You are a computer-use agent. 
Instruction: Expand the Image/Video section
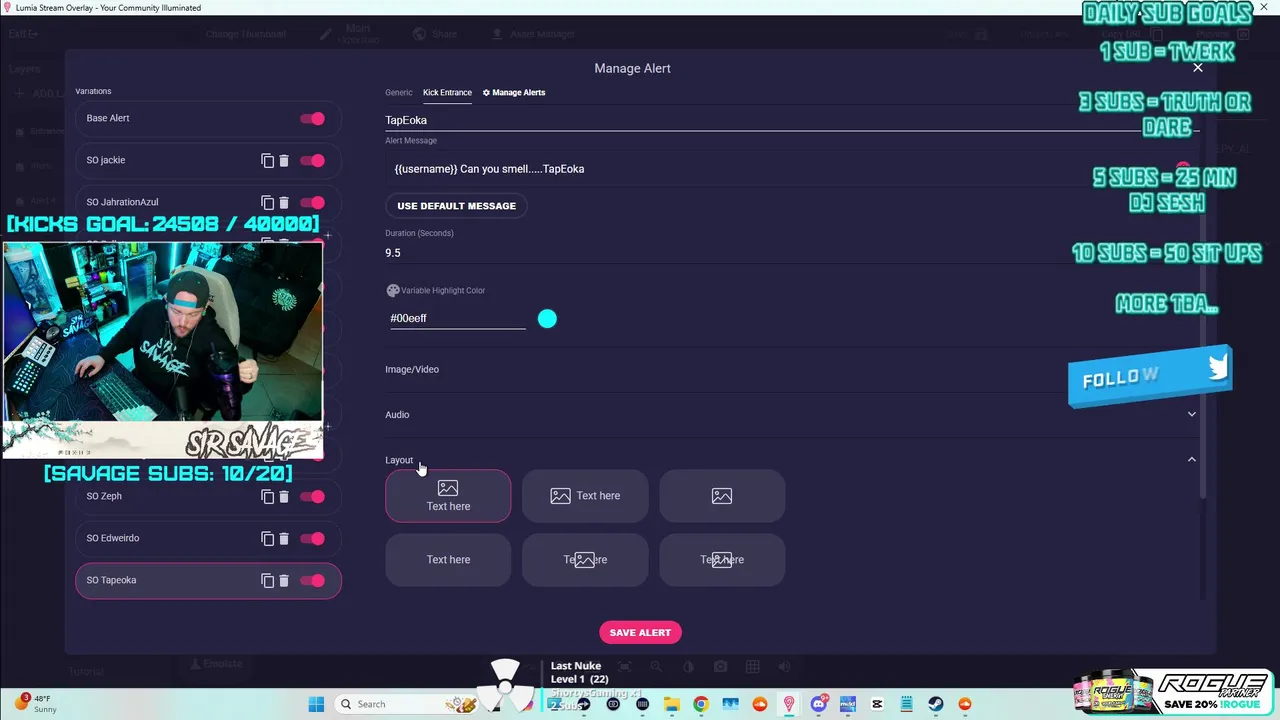(791, 369)
